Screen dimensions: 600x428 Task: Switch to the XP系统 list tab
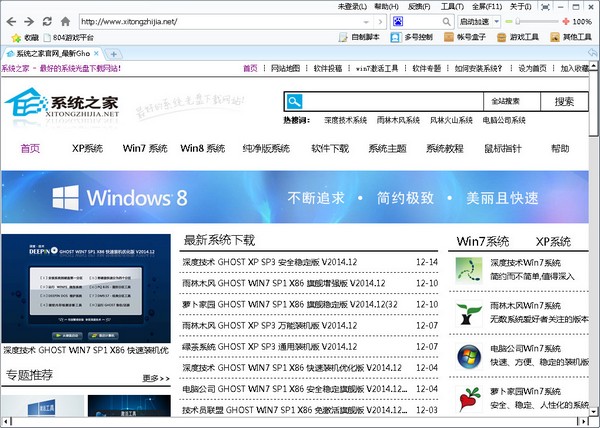(553, 241)
